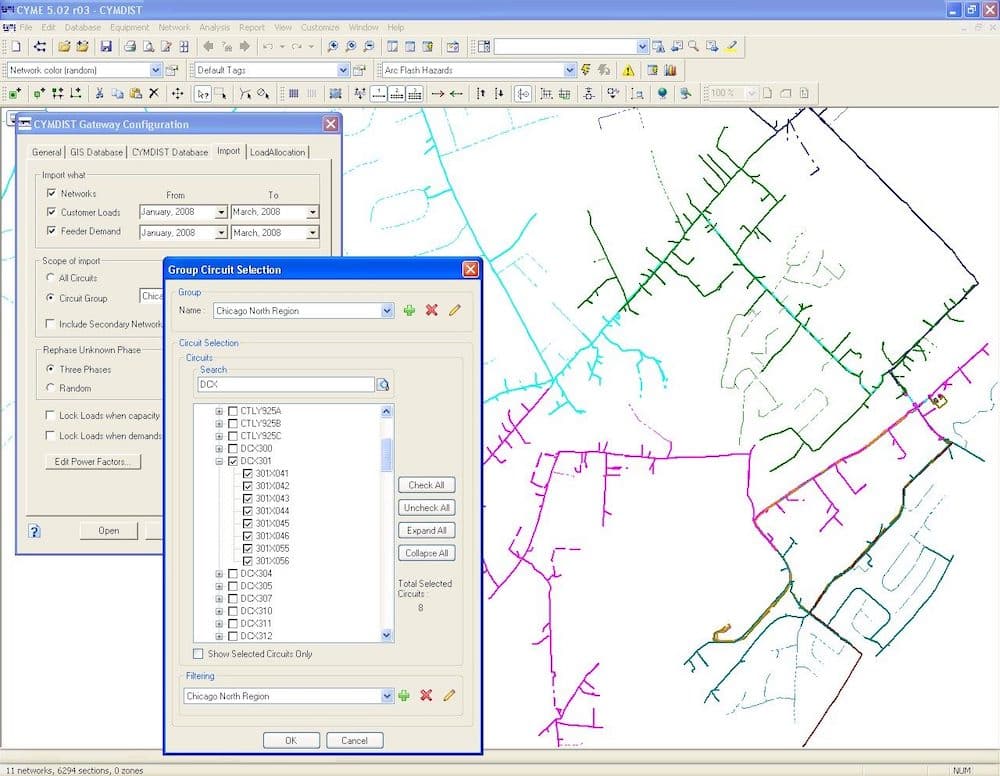
Task: Click the lightning bolt analysis icon
Action: coord(585,70)
